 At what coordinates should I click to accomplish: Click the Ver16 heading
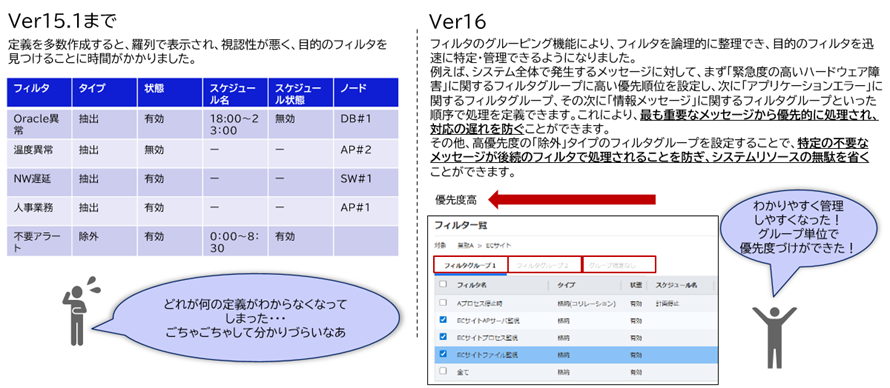click(457, 21)
